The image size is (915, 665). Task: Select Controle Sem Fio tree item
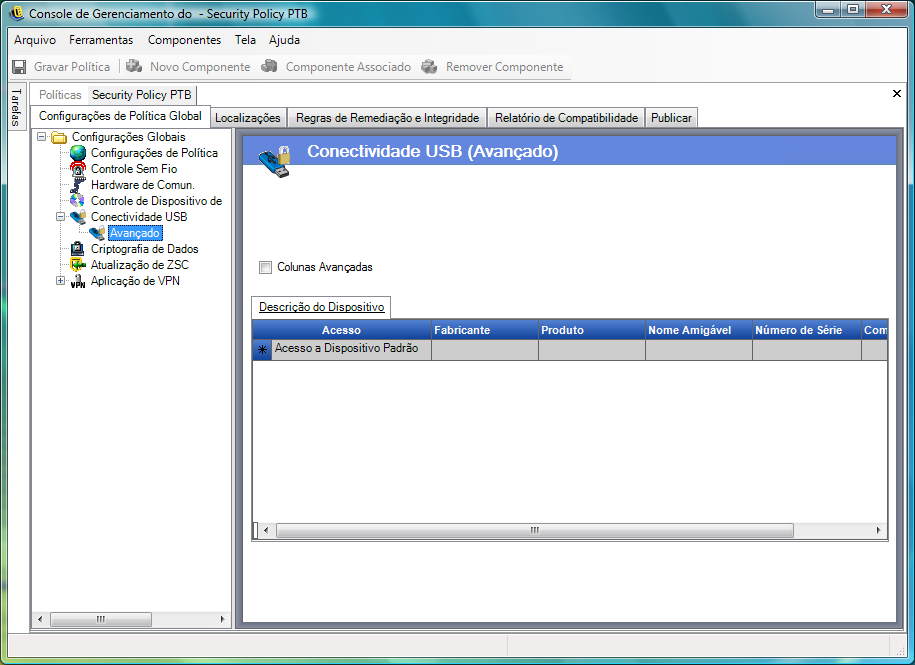point(134,169)
